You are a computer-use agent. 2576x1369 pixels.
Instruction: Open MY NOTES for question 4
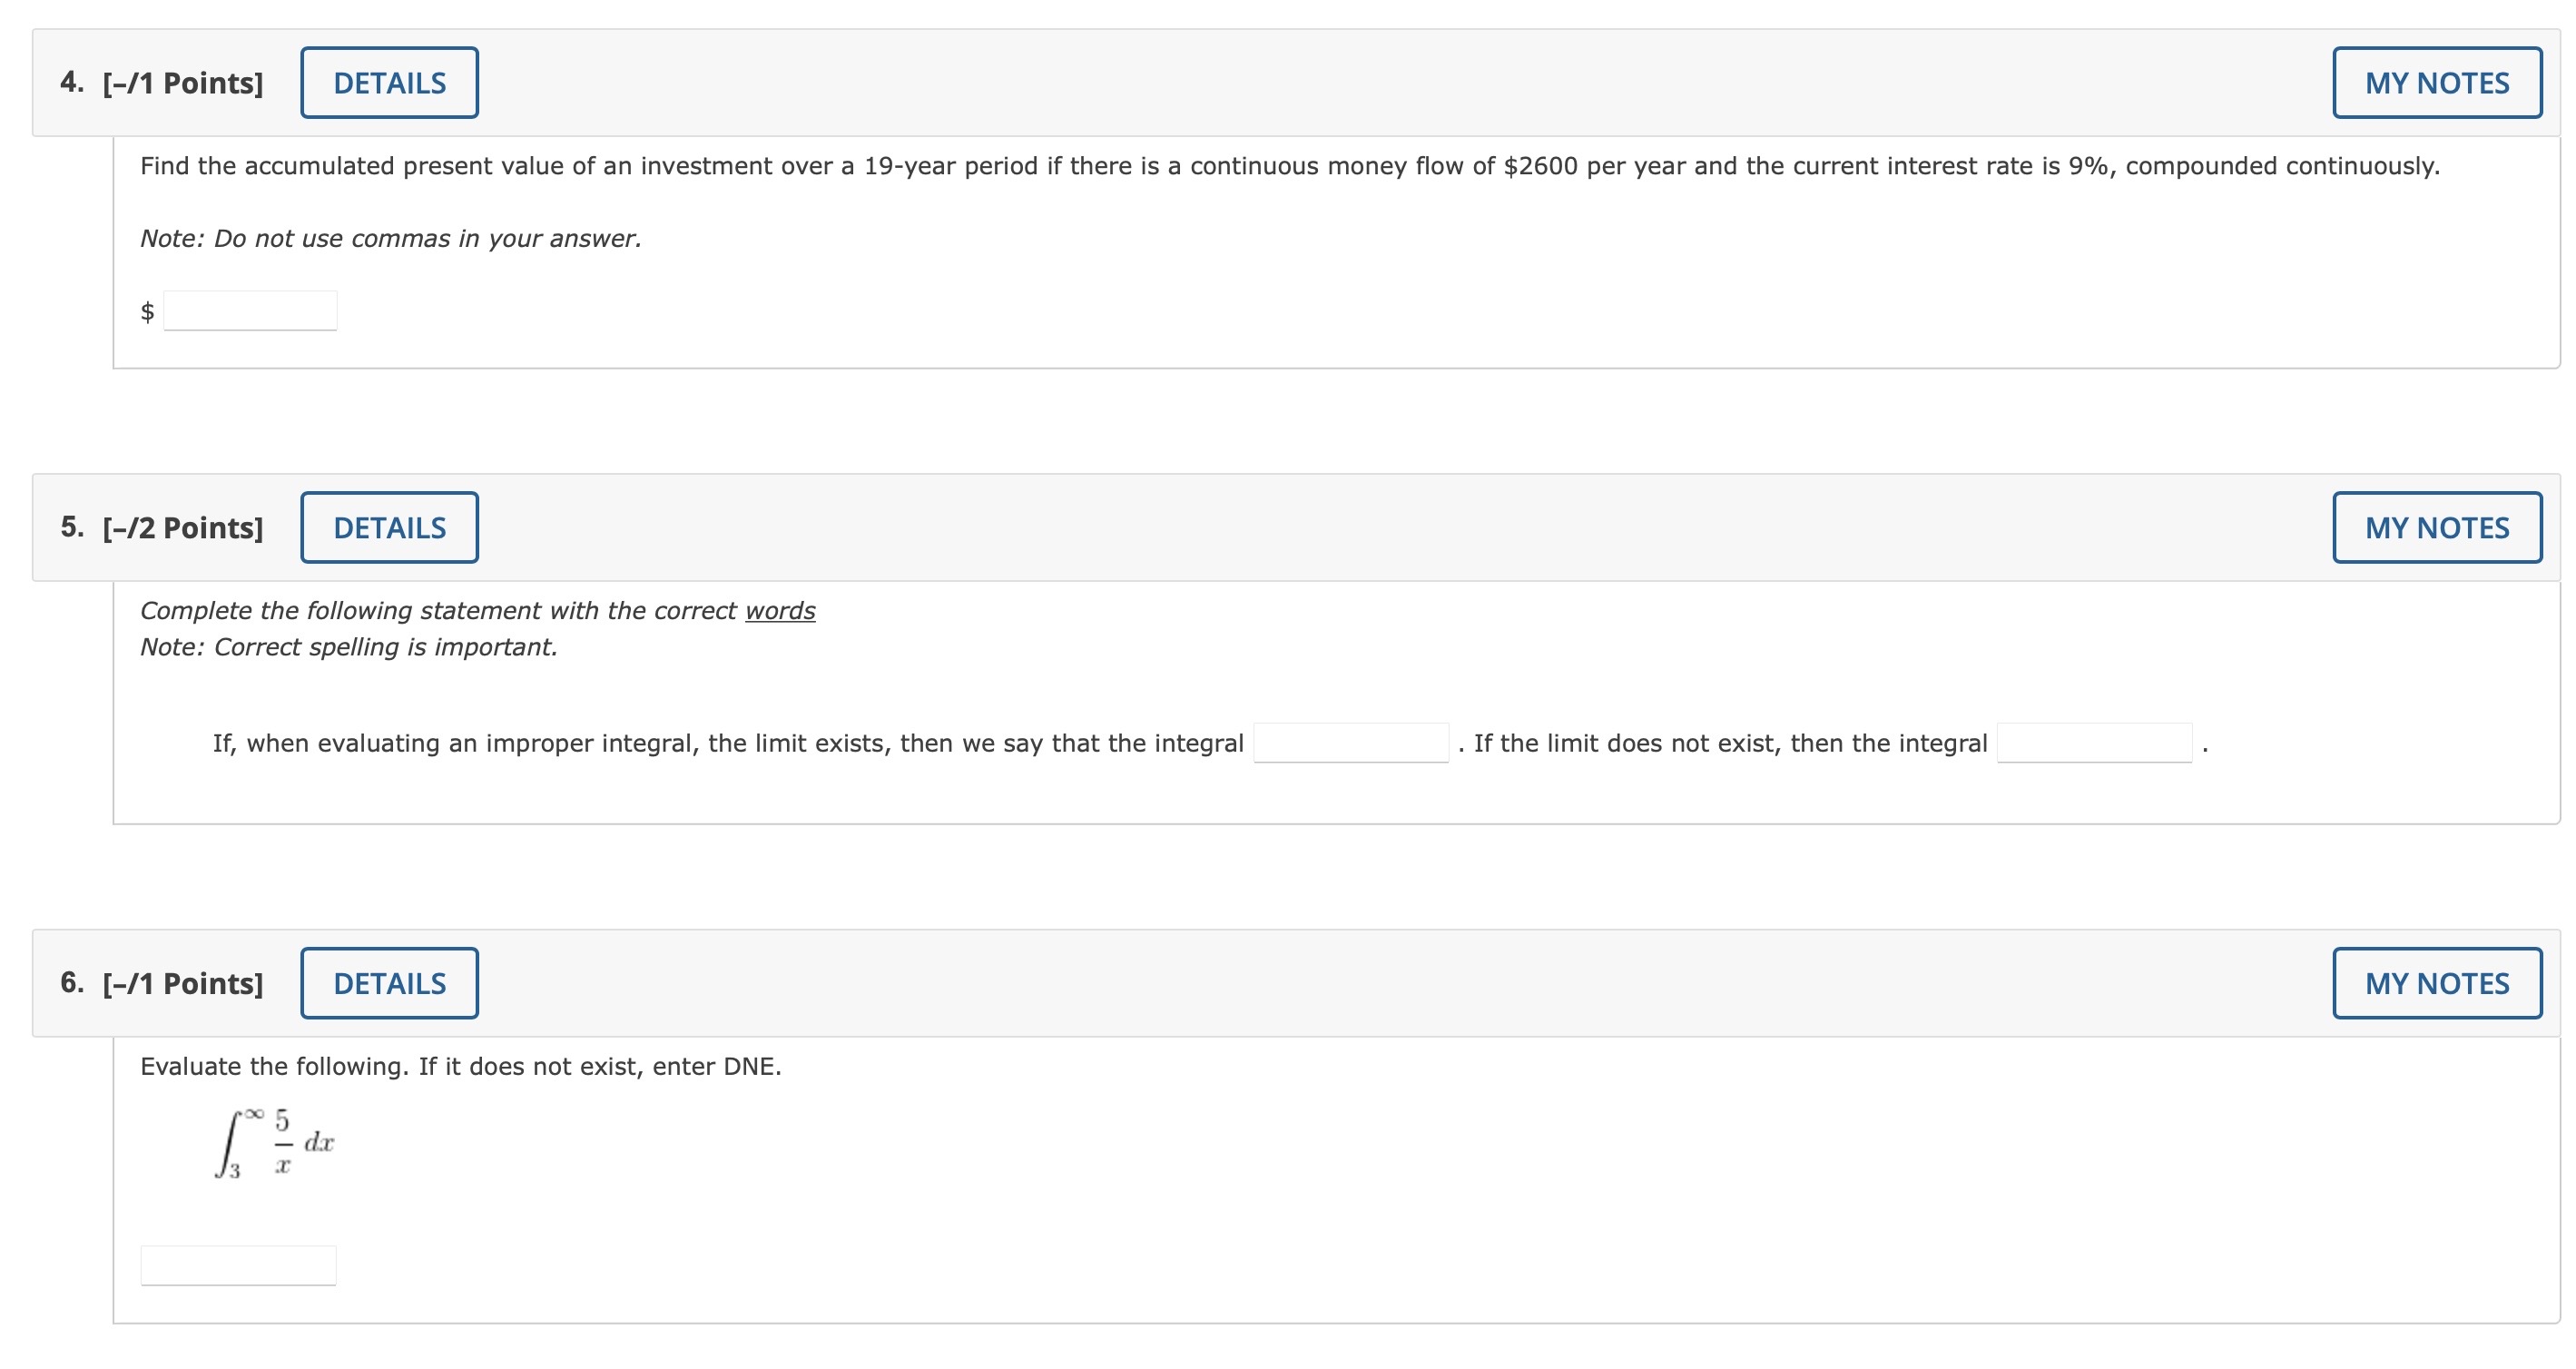2437,82
